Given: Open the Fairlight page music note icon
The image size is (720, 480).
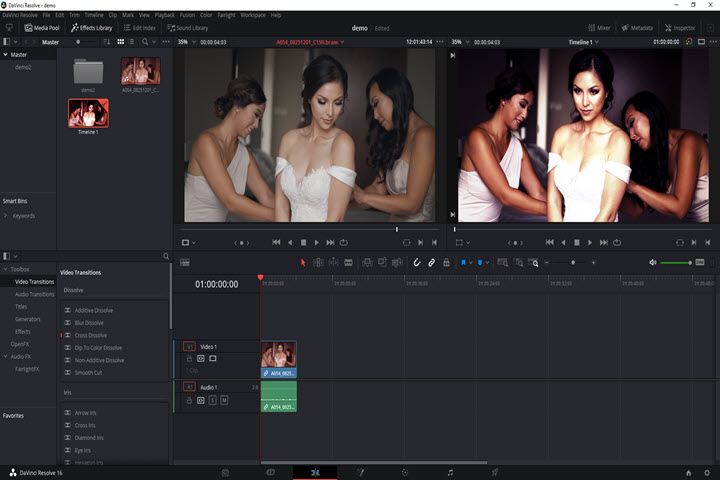Looking at the screenshot, I should (450, 472).
